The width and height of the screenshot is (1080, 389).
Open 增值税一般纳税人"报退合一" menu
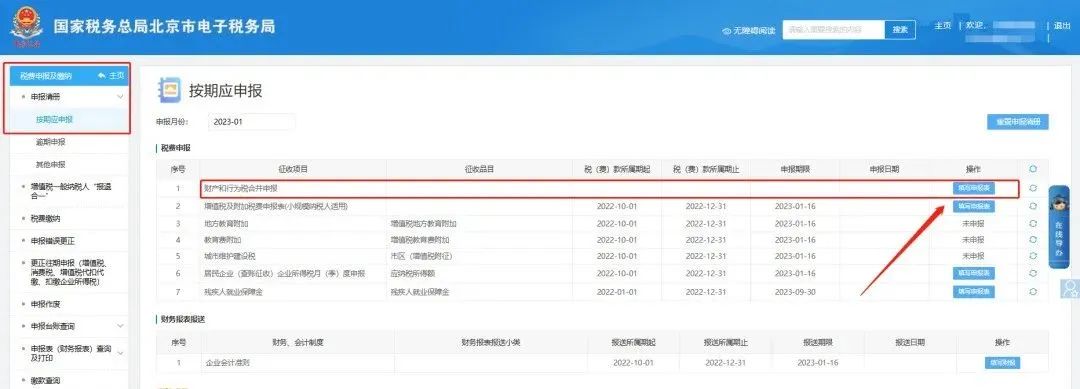(70, 191)
